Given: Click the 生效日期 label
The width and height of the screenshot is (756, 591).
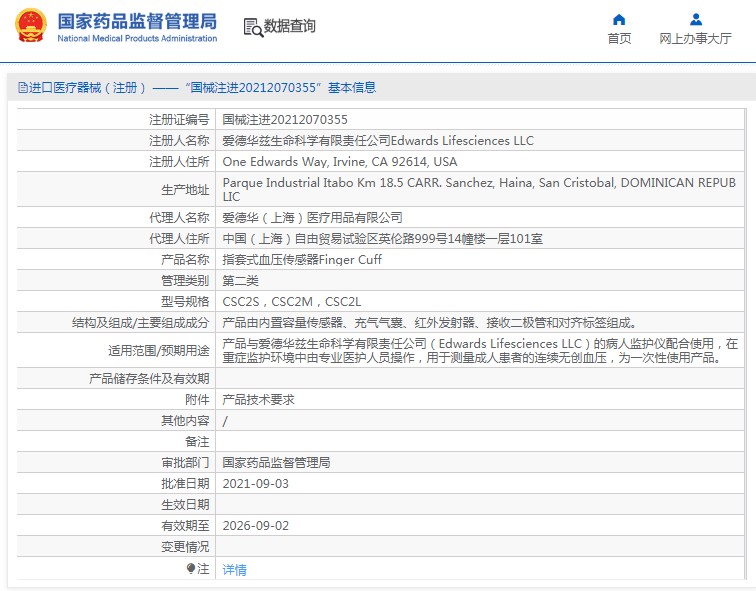Looking at the screenshot, I should pyautogui.click(x=185, y=505).
